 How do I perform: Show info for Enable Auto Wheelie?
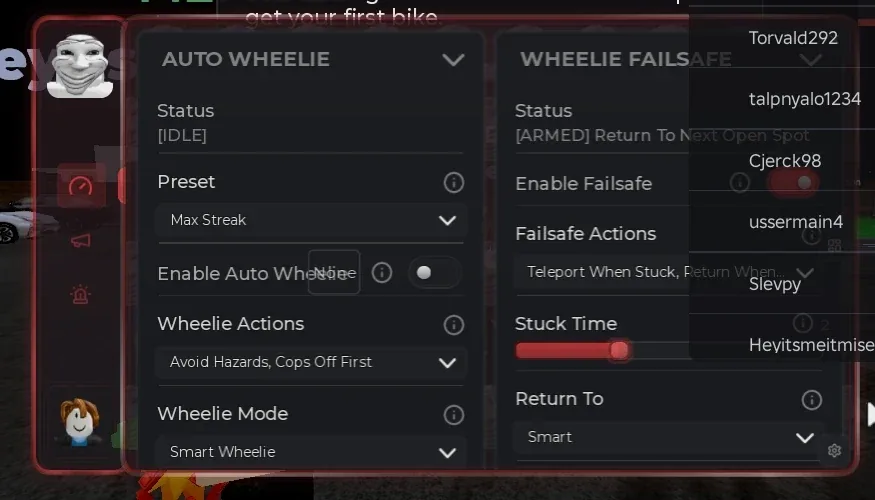coord(382,273)
